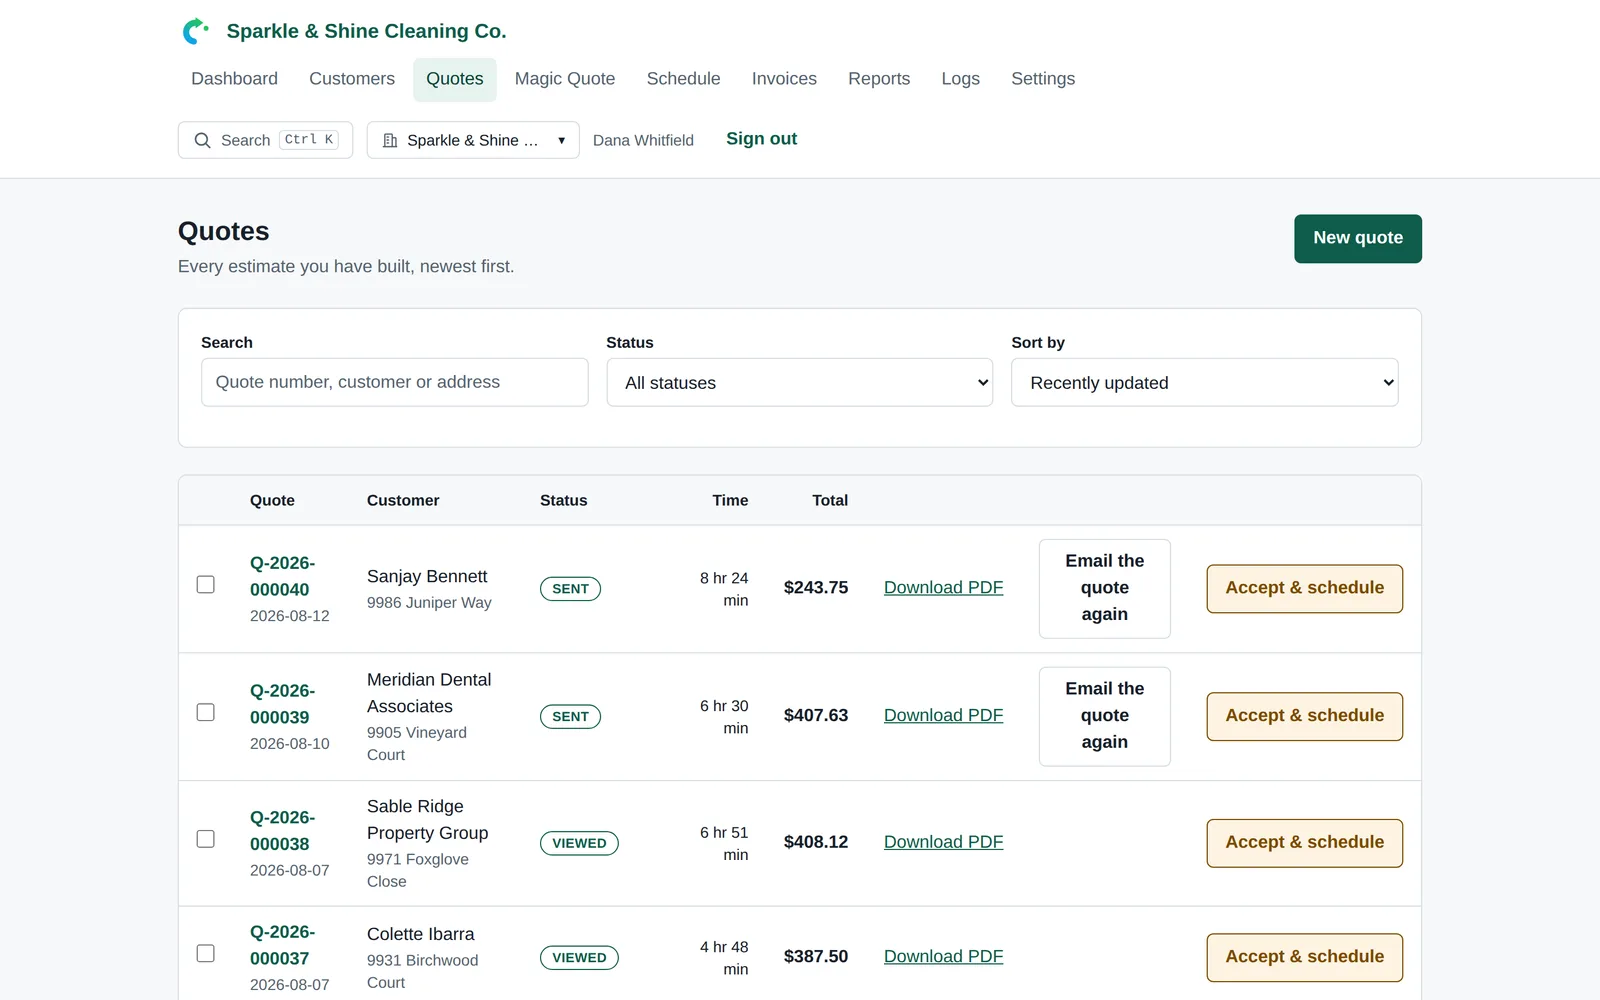
Task: Open the Sparkle & Shine company dropdown arrow
Action: [x=562, y=140]
